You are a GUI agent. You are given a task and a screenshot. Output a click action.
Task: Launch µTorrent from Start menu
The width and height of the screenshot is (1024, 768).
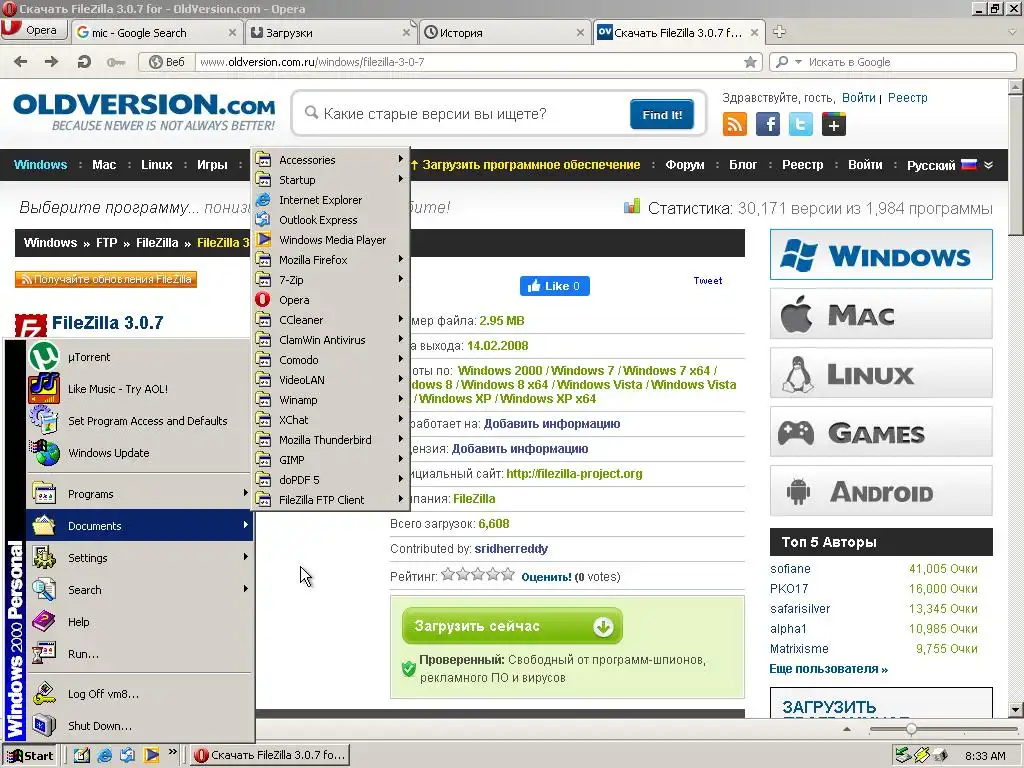pos(140,357)
